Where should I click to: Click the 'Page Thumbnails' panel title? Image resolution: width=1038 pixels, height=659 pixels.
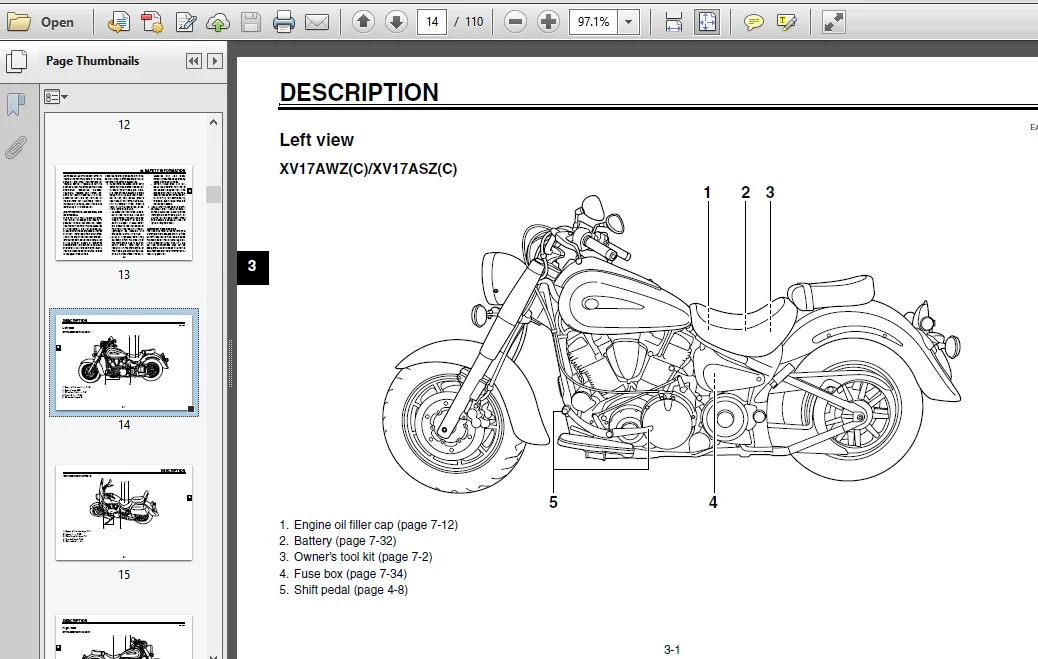(x=92, y=61)
